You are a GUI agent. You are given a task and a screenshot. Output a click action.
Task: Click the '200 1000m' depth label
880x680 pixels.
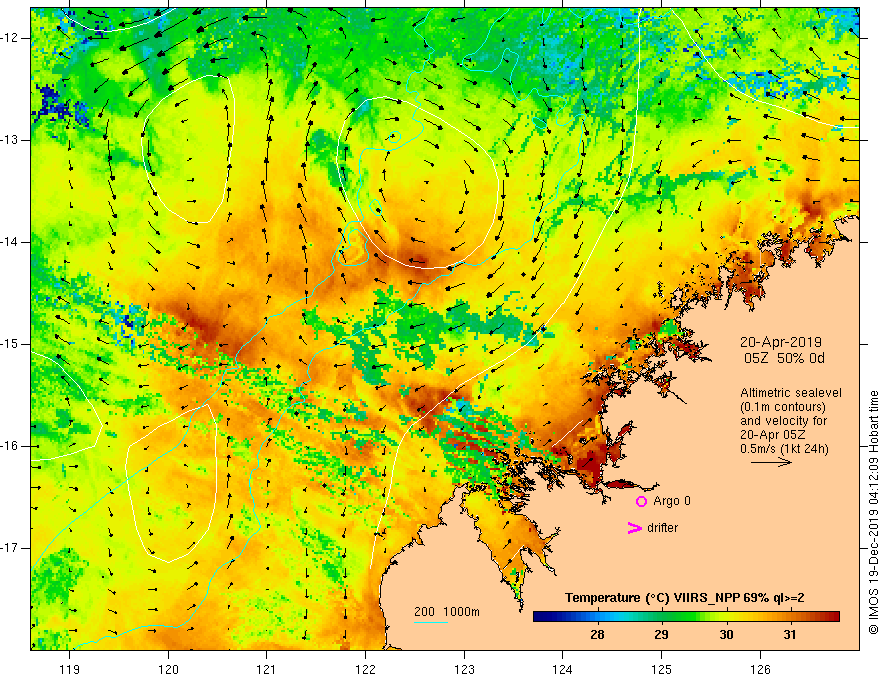click(447, 612)
